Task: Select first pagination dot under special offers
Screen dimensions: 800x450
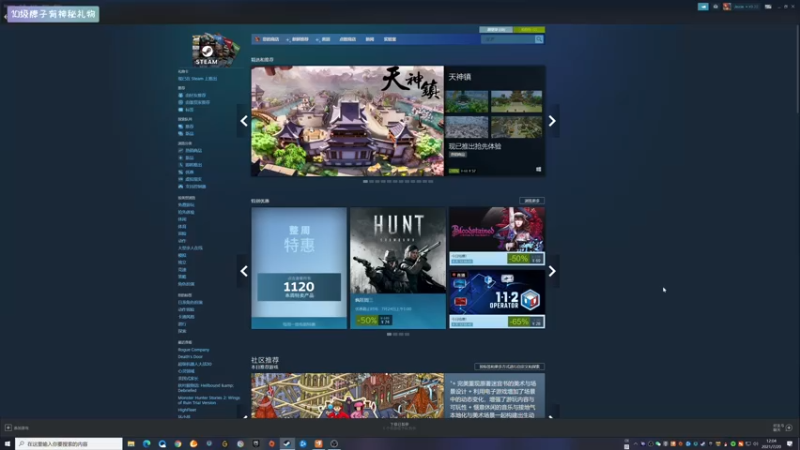Action: pos(389,334)
